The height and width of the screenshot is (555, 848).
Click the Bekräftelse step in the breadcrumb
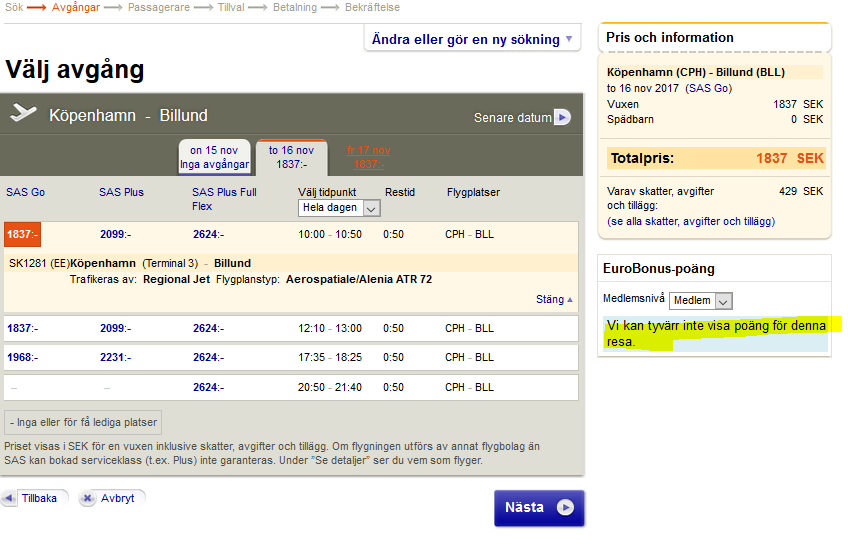[x=372, y=8]
